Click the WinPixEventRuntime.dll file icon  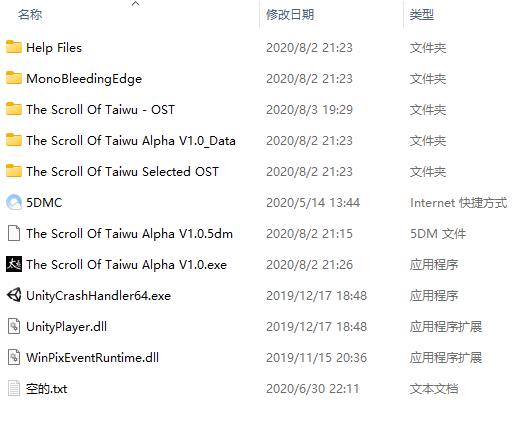[14, 357]
